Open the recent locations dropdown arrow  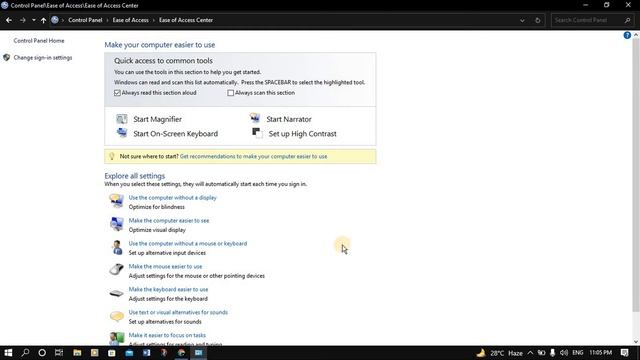point(33,20)
